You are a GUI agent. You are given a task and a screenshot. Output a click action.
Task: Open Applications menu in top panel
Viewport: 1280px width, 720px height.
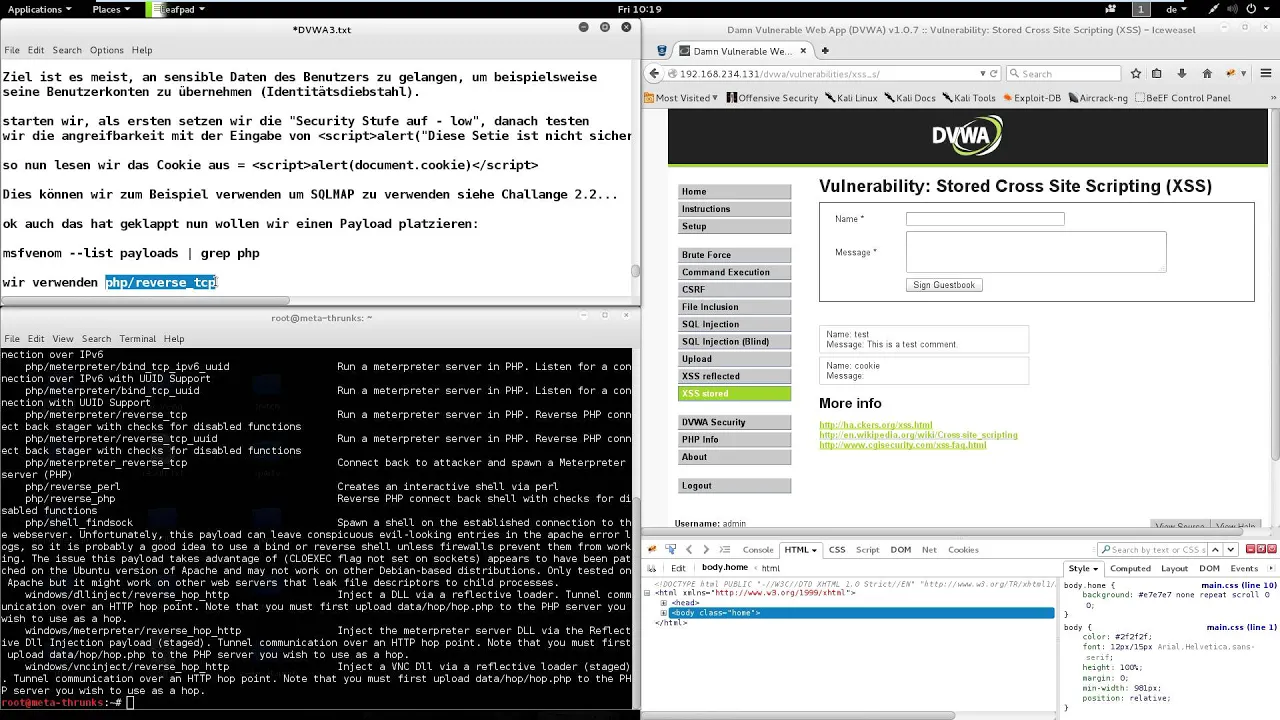pyautogui.click(x=39, y=9)
